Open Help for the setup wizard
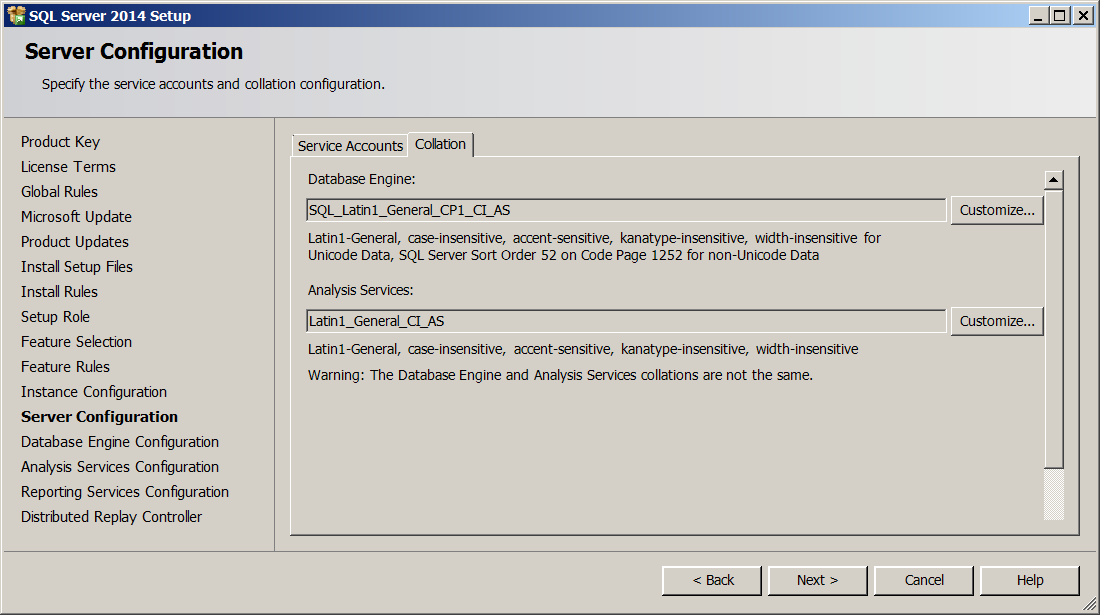Image resolution: width=1100 pixels, height=615 pixels. [1029, 580]
